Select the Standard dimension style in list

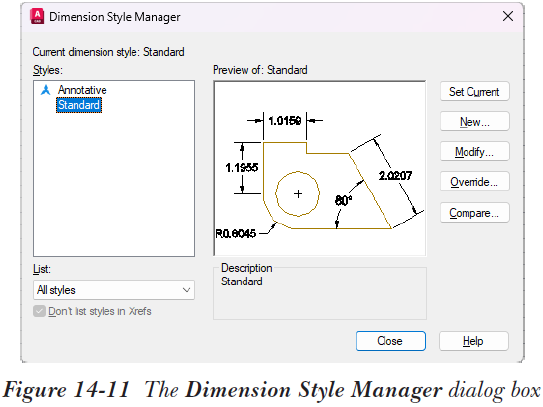tap(79, 105)
